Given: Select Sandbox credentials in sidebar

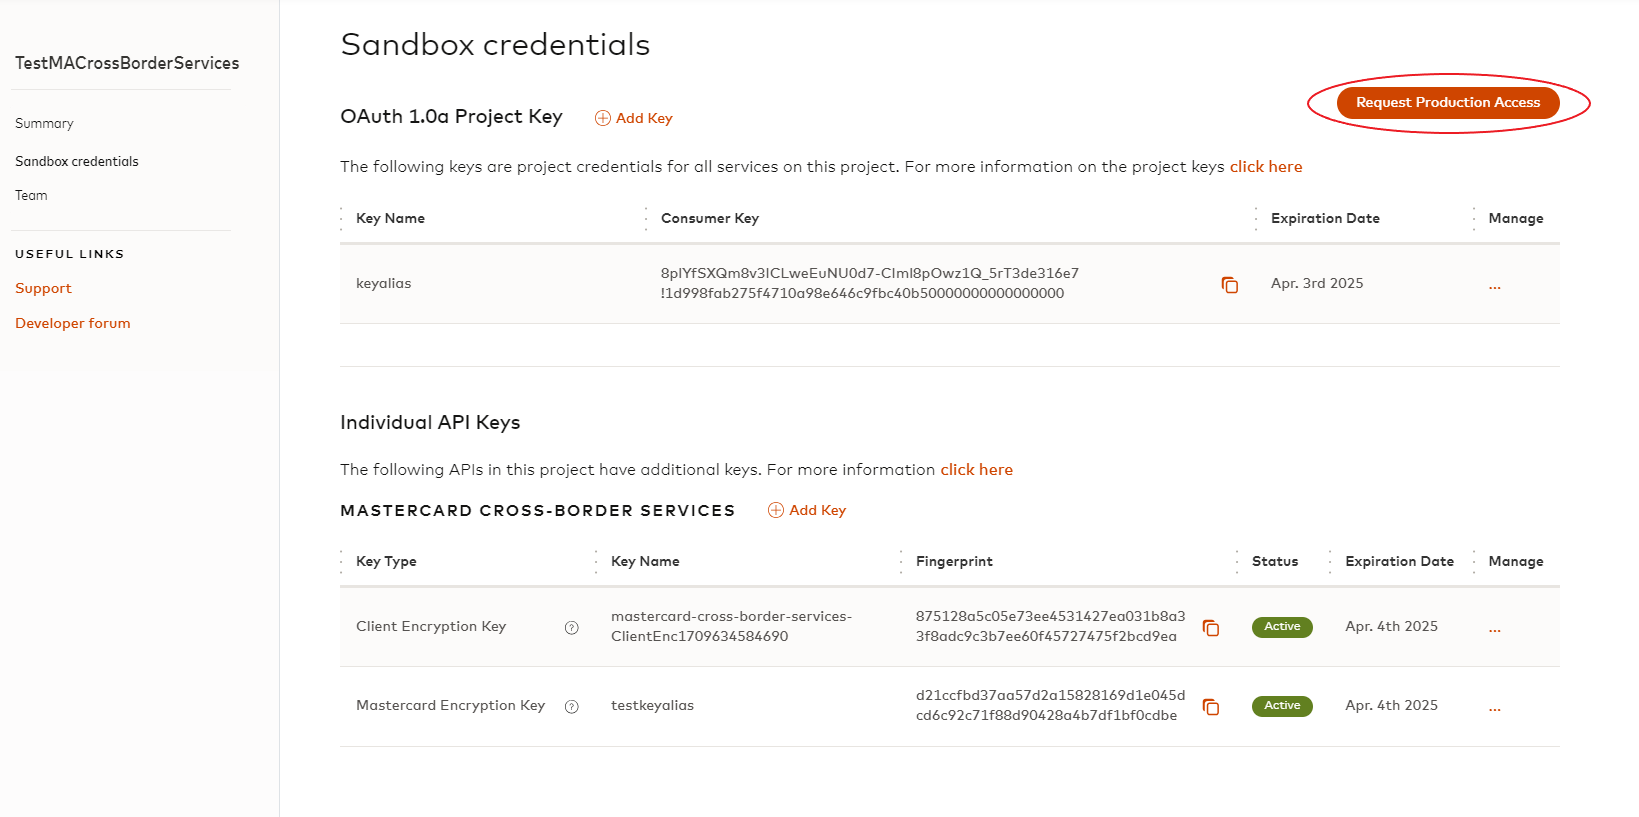Looking at the screenshot, I should coord(77,161).
